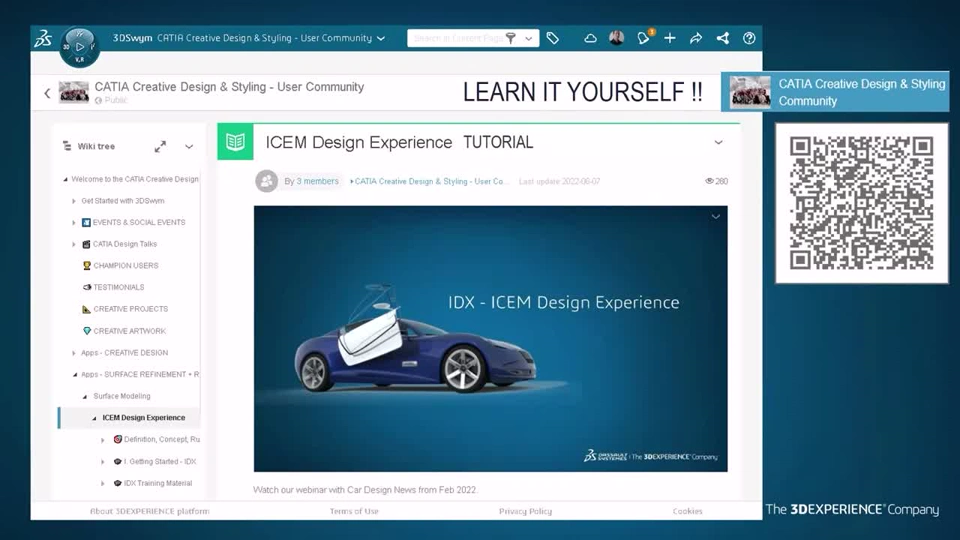Click the CREATIVE ARTWORK diamond icon

(86, 331)
